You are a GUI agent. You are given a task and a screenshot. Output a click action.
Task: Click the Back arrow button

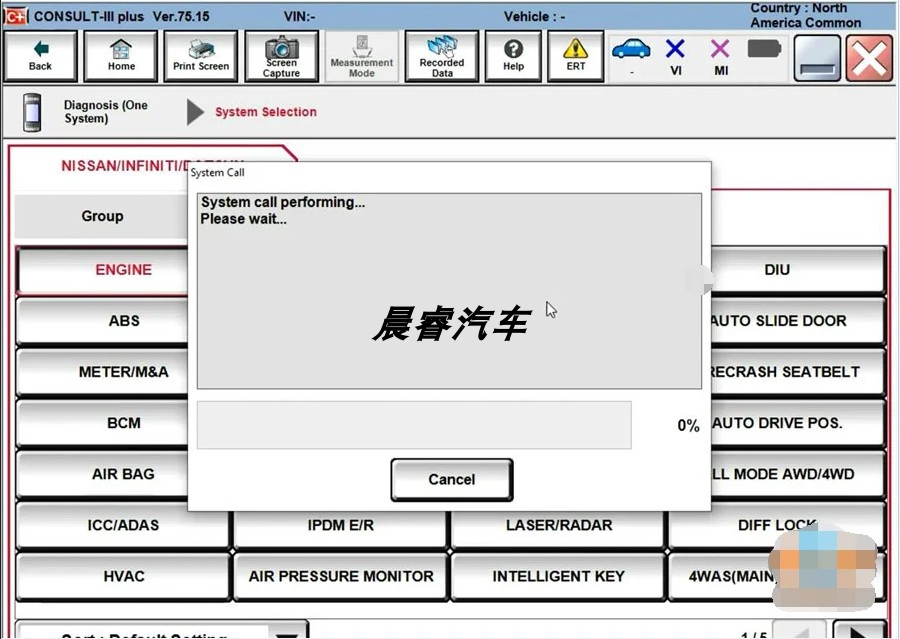[40, 56]
